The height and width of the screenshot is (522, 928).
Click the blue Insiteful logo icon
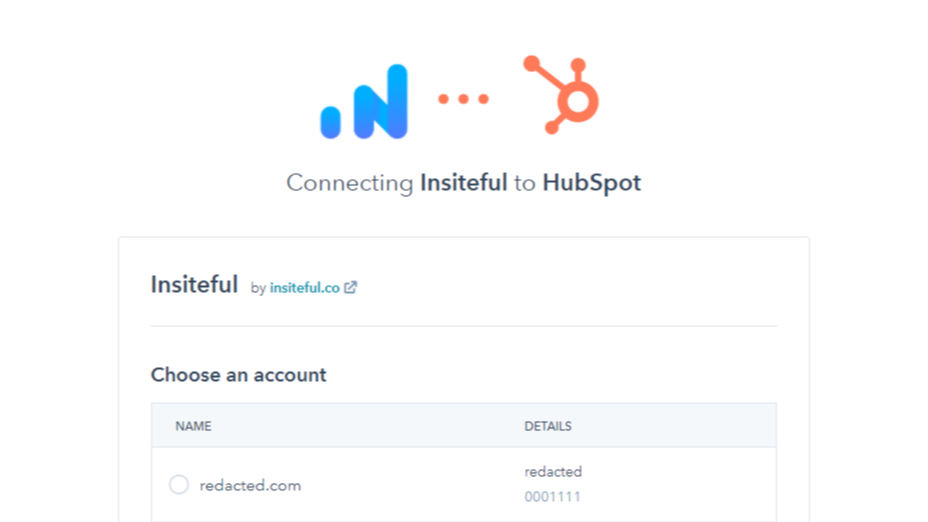pos(364,101)
